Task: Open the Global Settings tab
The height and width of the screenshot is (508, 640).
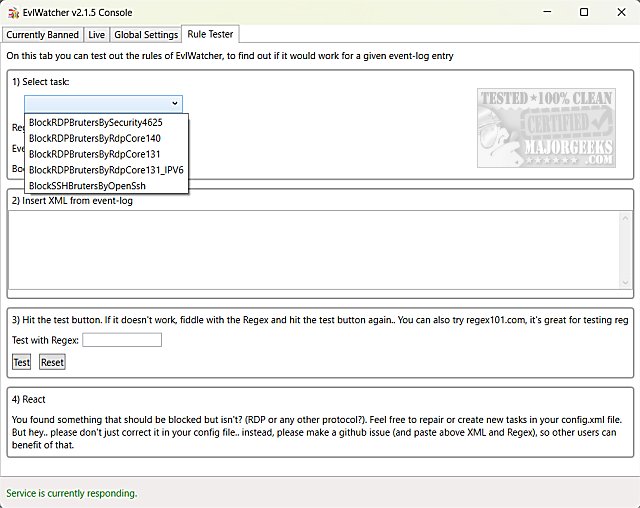Action: (x=146, y=35)
